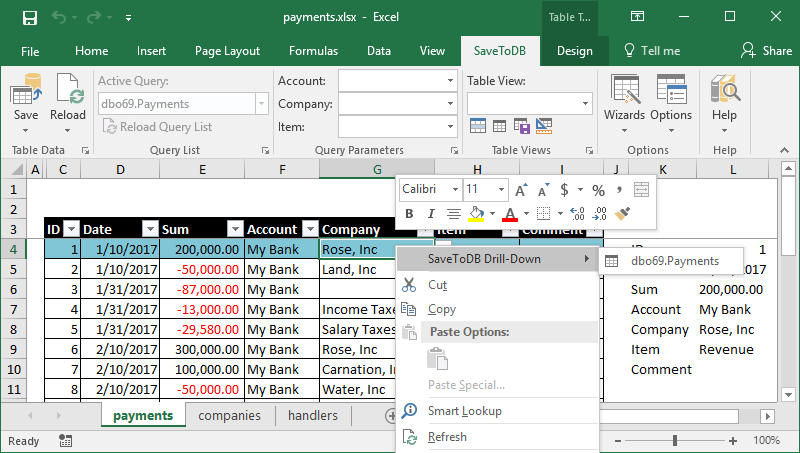Open the ID column filter dropdown
Viewport: 800px width, 453px height.
(72, 229)
